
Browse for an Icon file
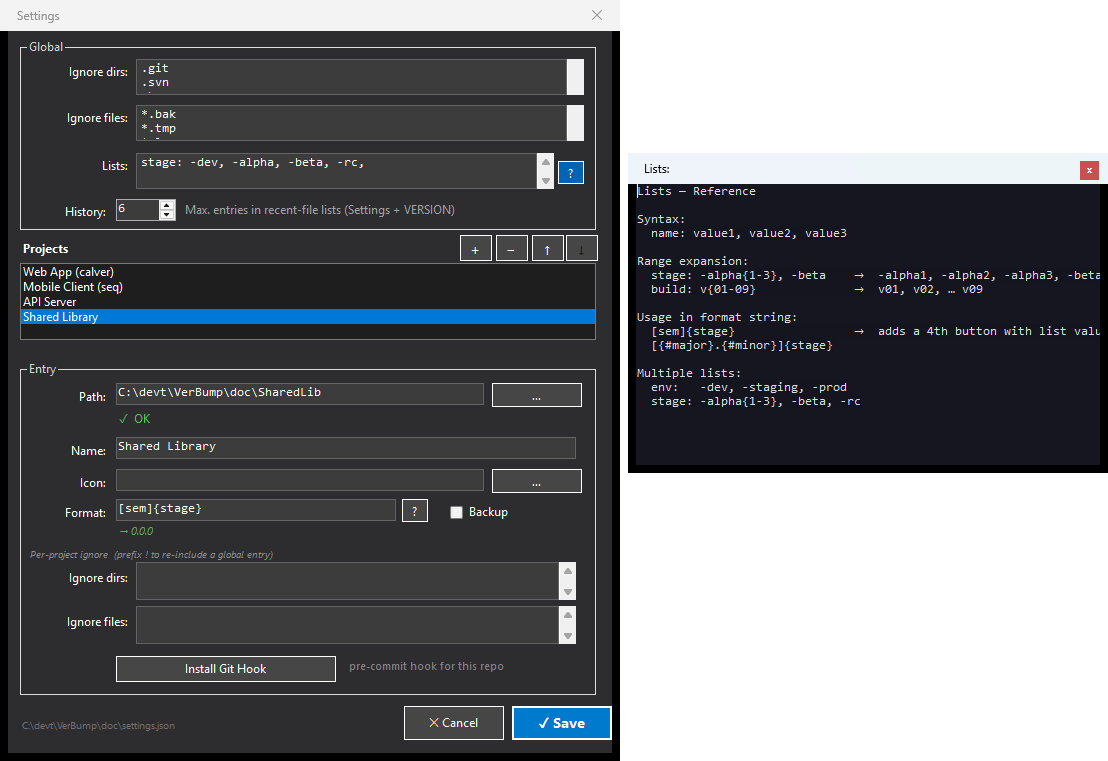536,481
